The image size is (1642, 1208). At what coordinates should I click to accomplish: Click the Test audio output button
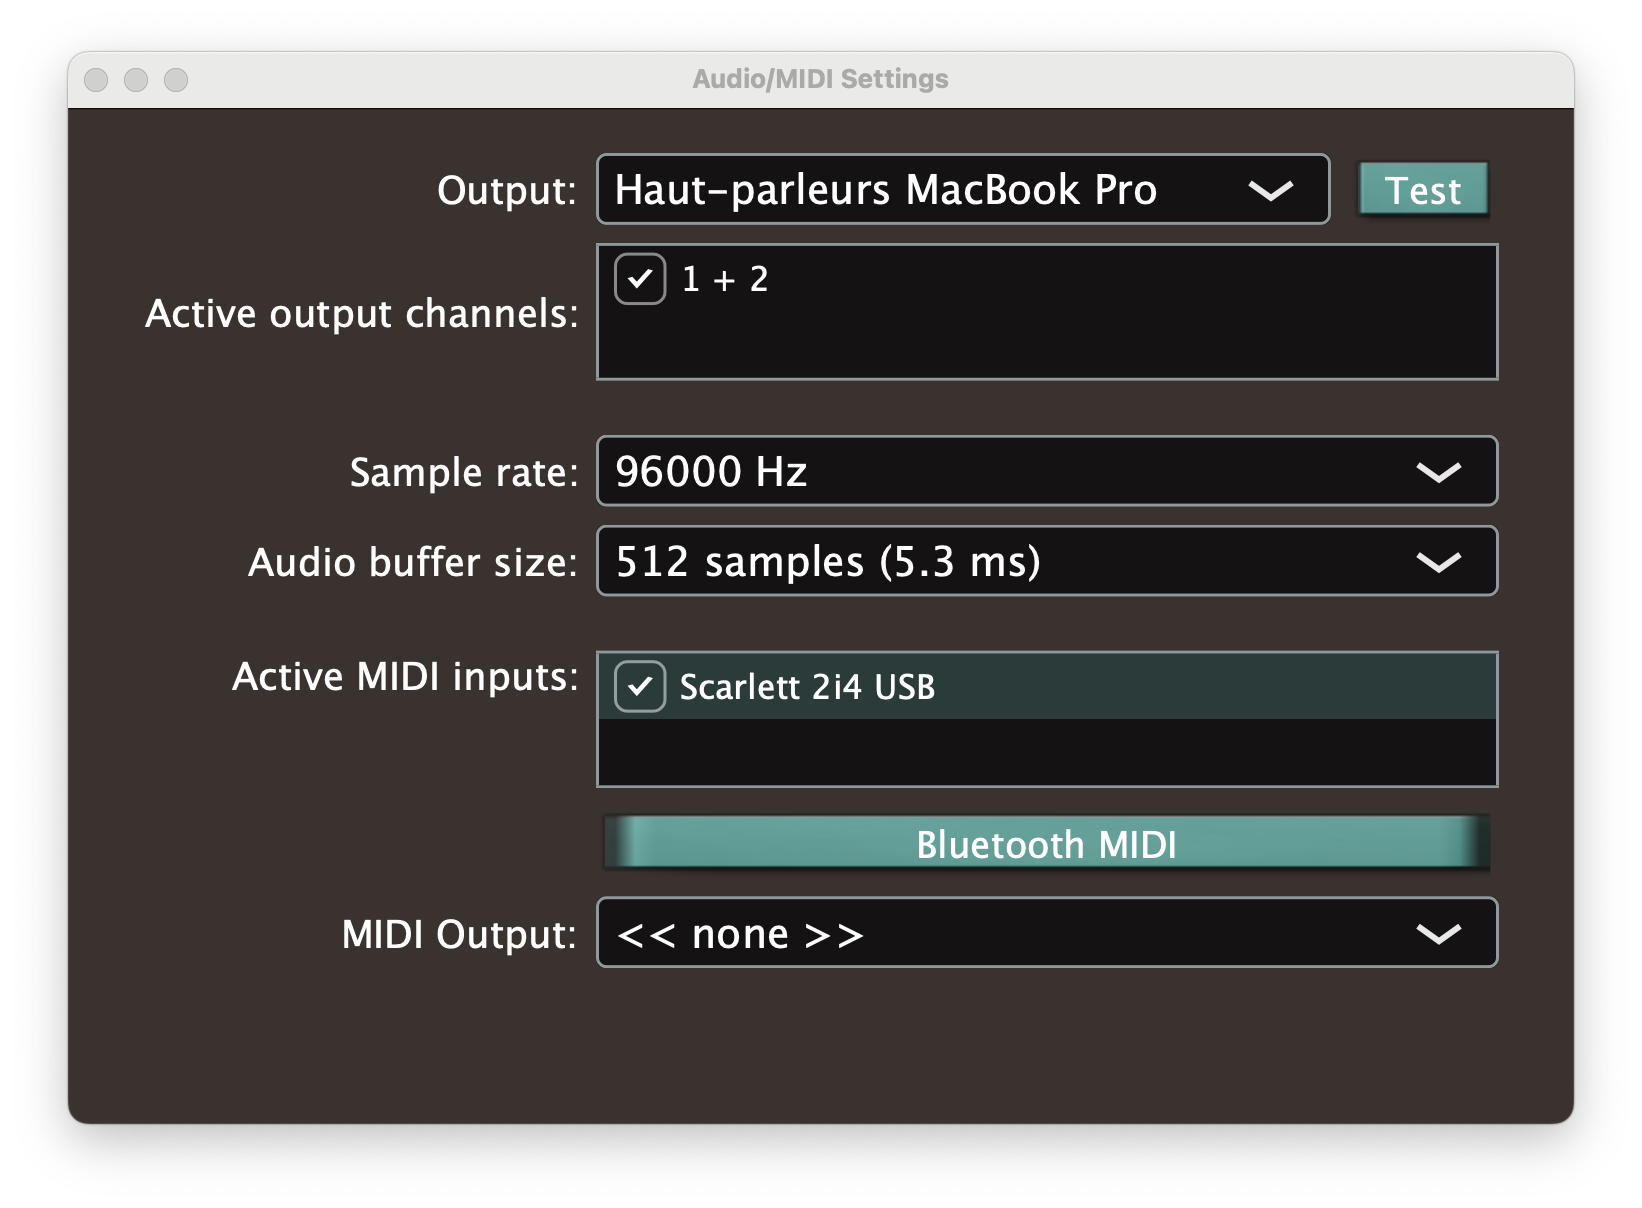coord(1422,190)
